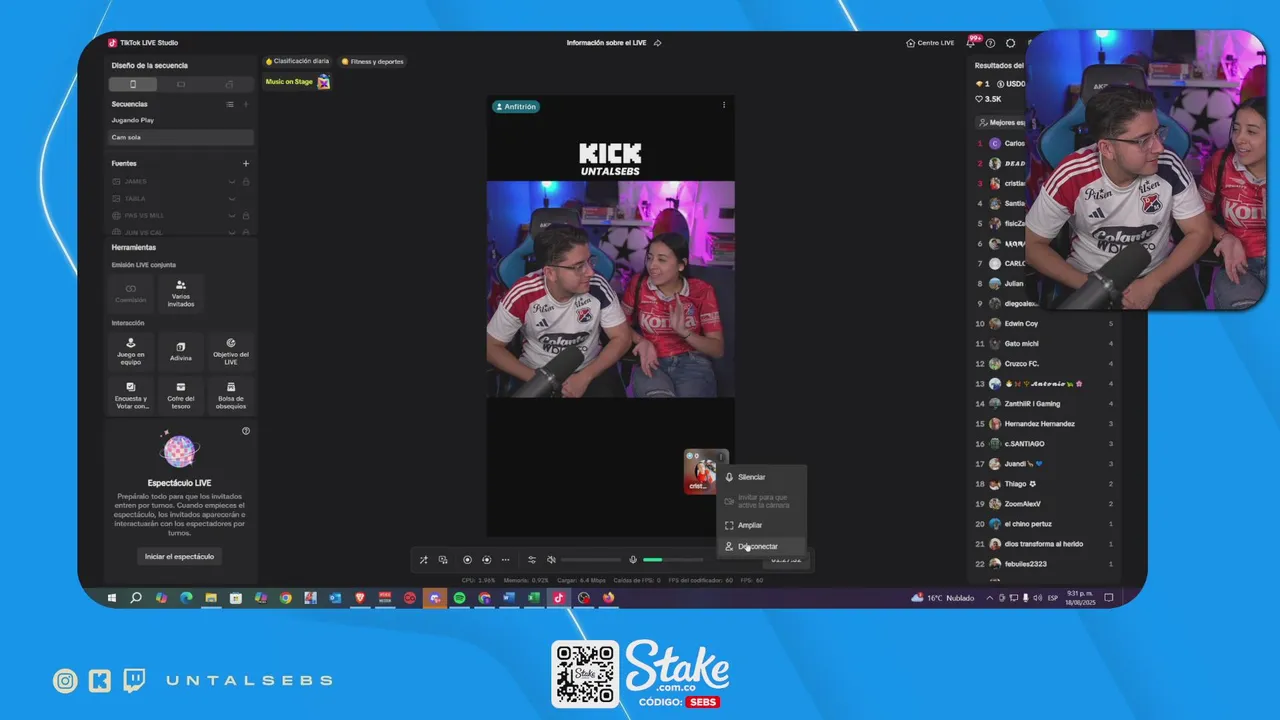Click the replay capture icon in bottom toolbar
This screenshot has width=1280, height=720.
(x=486, y=560)
